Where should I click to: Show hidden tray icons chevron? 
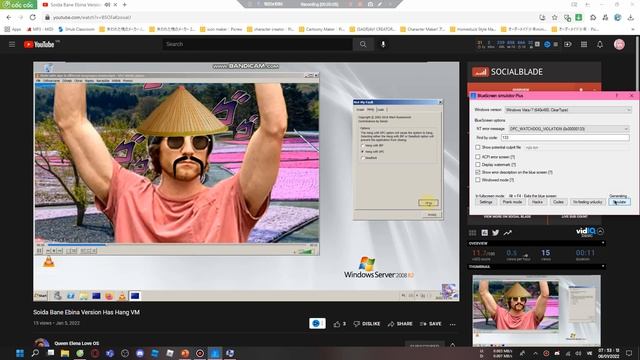tap(535, 353)
